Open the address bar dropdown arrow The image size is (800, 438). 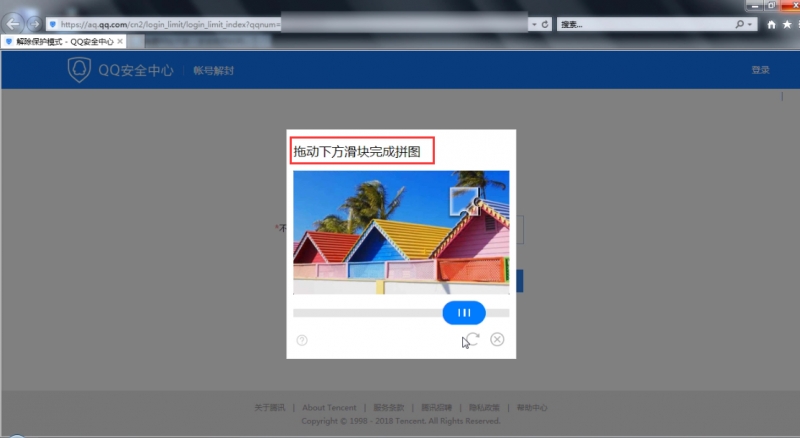click(x=534, y=24)
